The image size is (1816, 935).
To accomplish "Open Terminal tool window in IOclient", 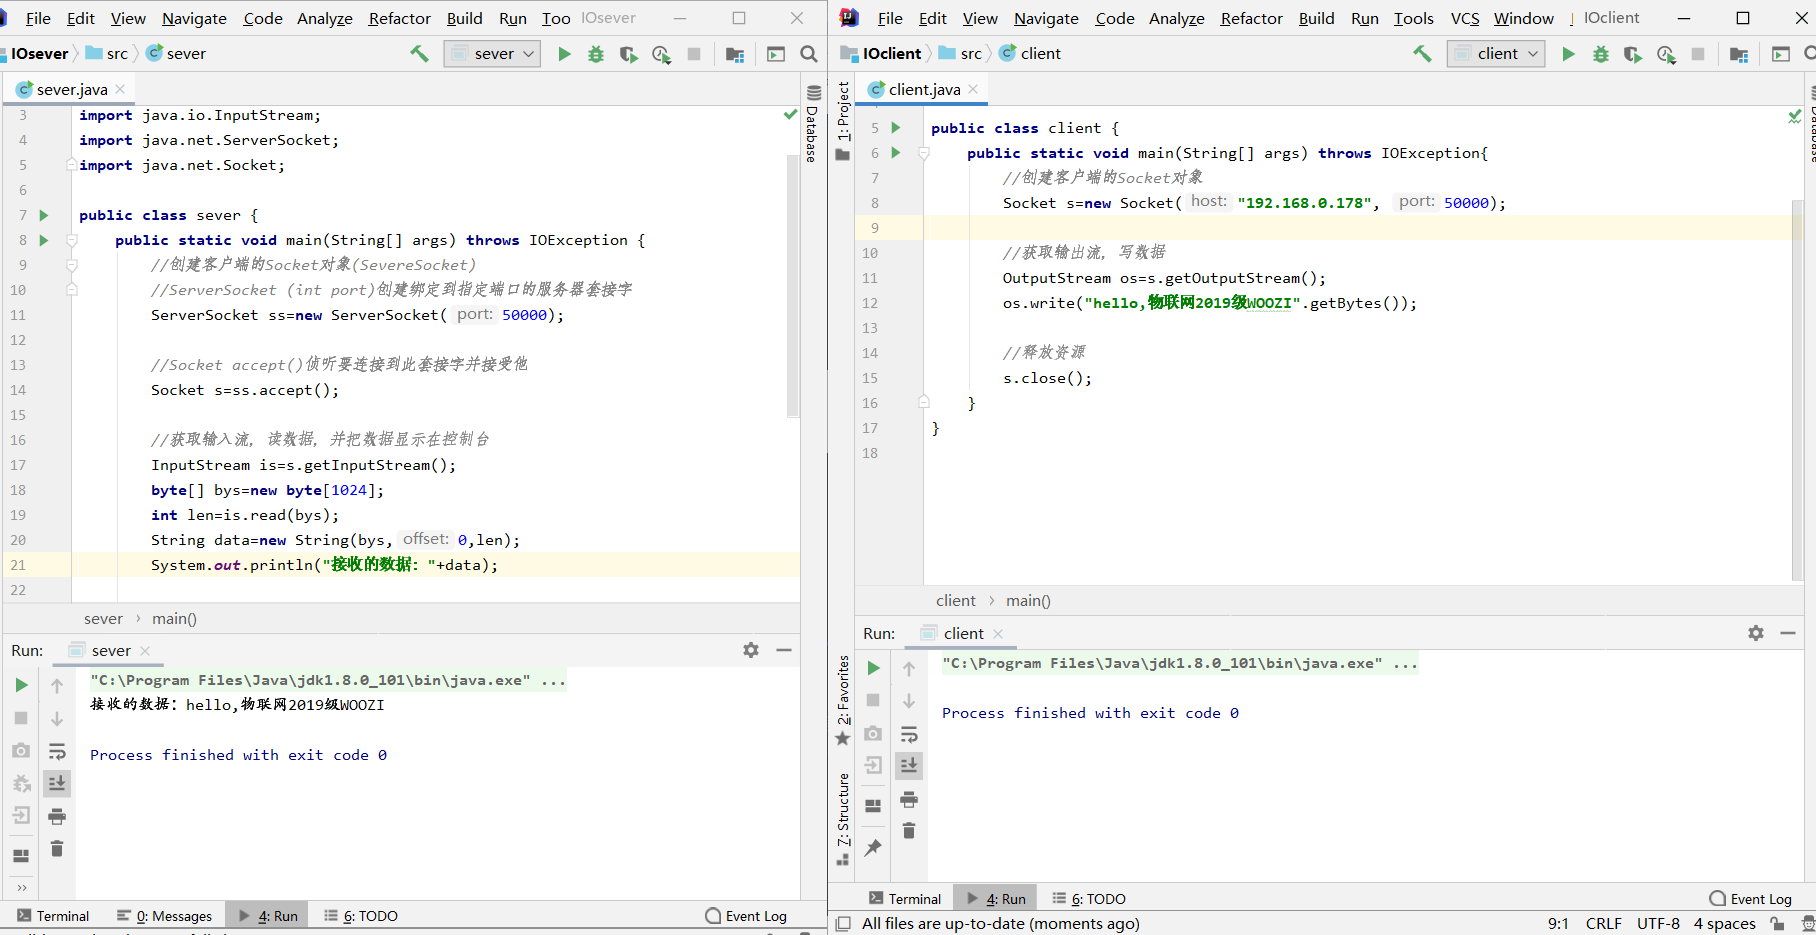I will pos(905,899).
